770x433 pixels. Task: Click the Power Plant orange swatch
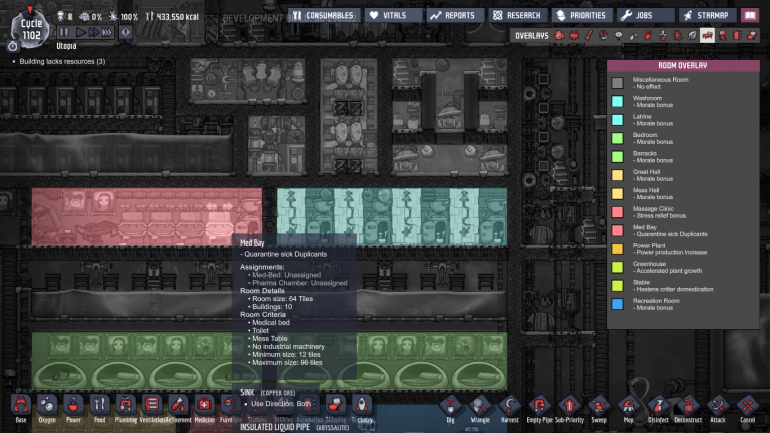coord(617,248)
